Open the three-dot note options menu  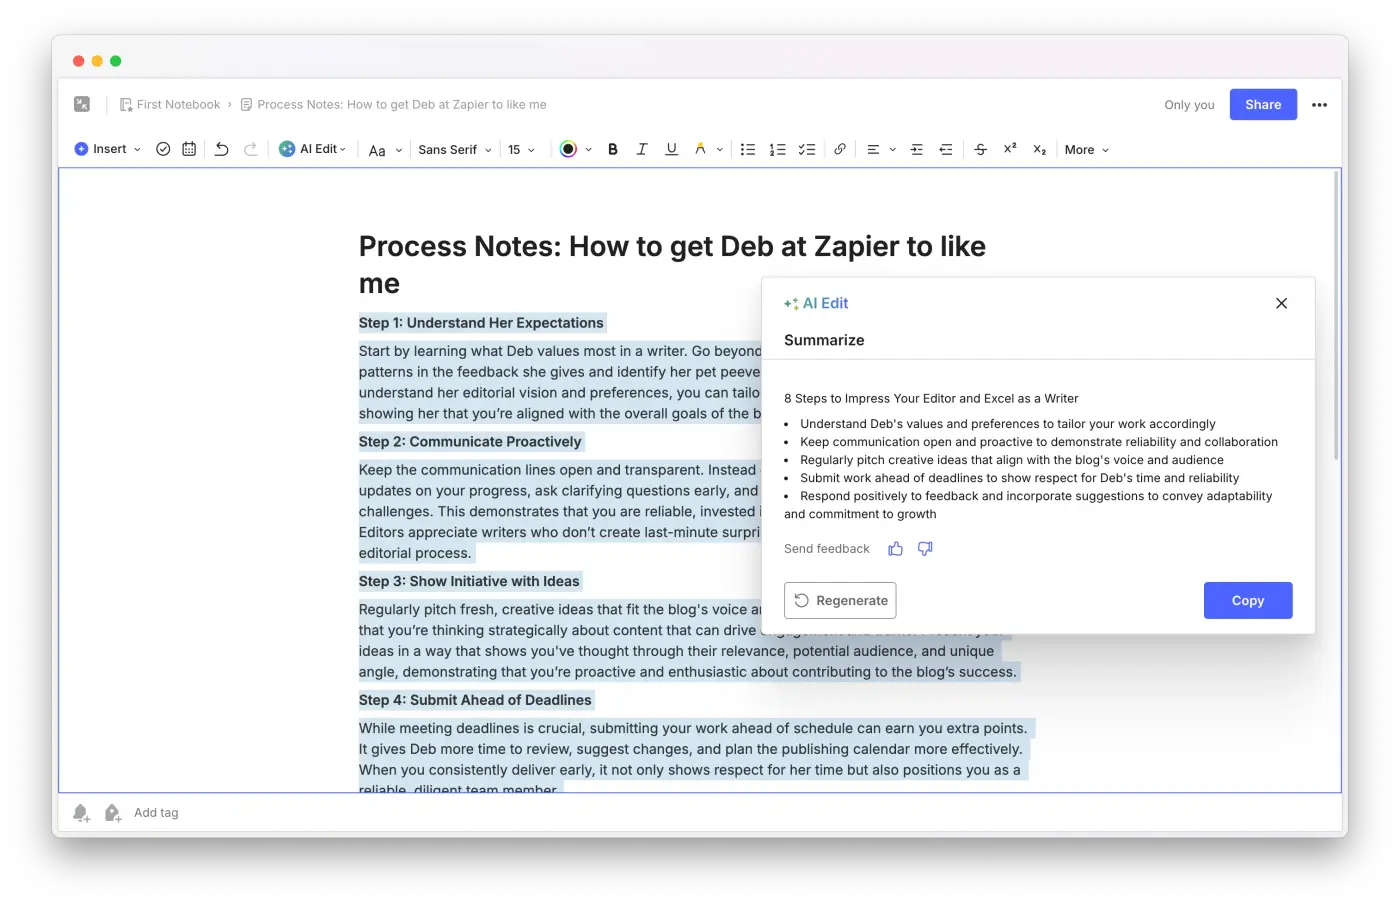pos(1319,105)
